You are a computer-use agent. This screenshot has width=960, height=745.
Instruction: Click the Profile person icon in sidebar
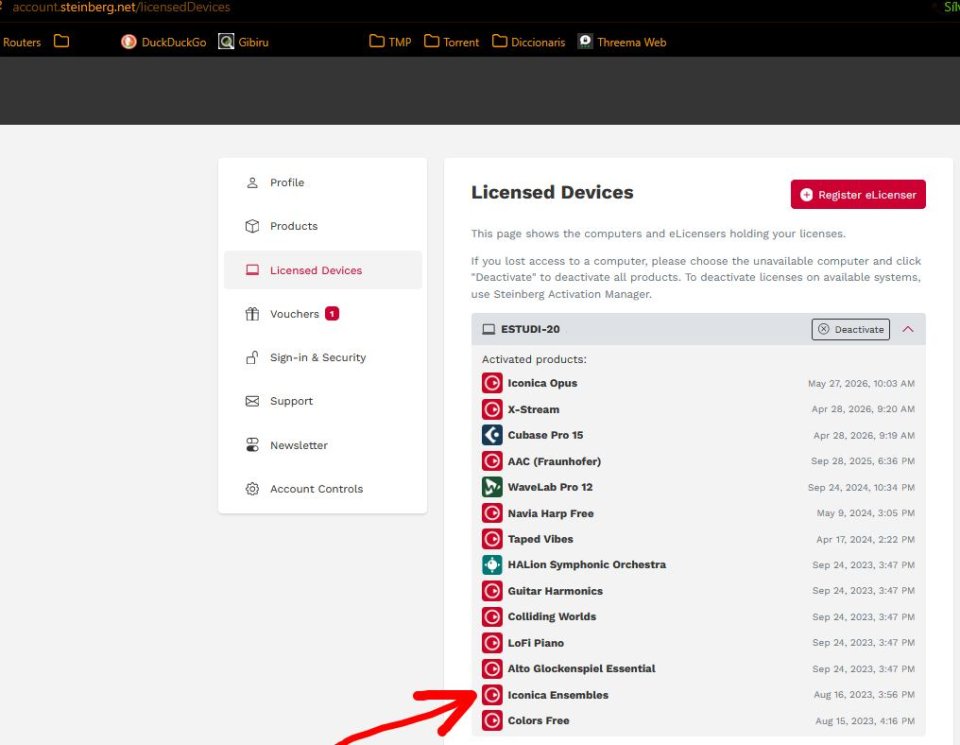click(252, 182)
